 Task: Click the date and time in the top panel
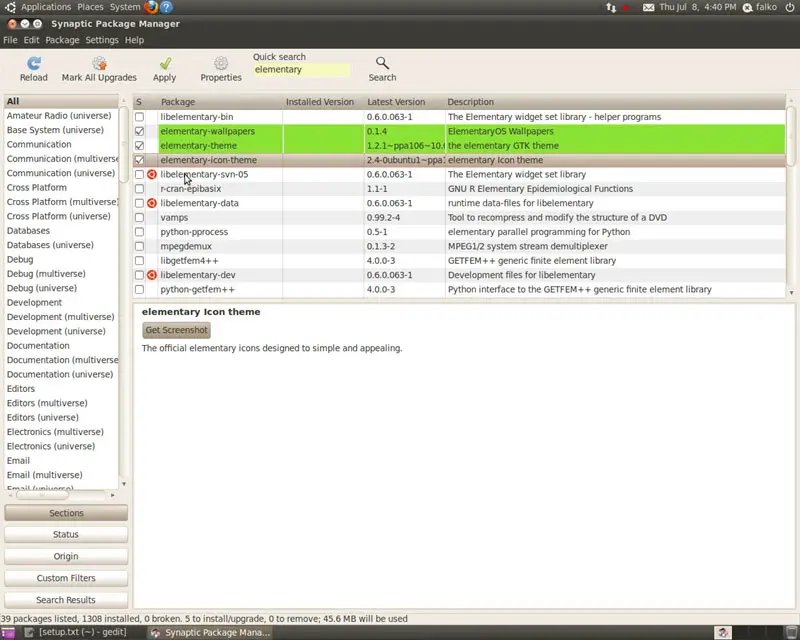pos(698,7)
